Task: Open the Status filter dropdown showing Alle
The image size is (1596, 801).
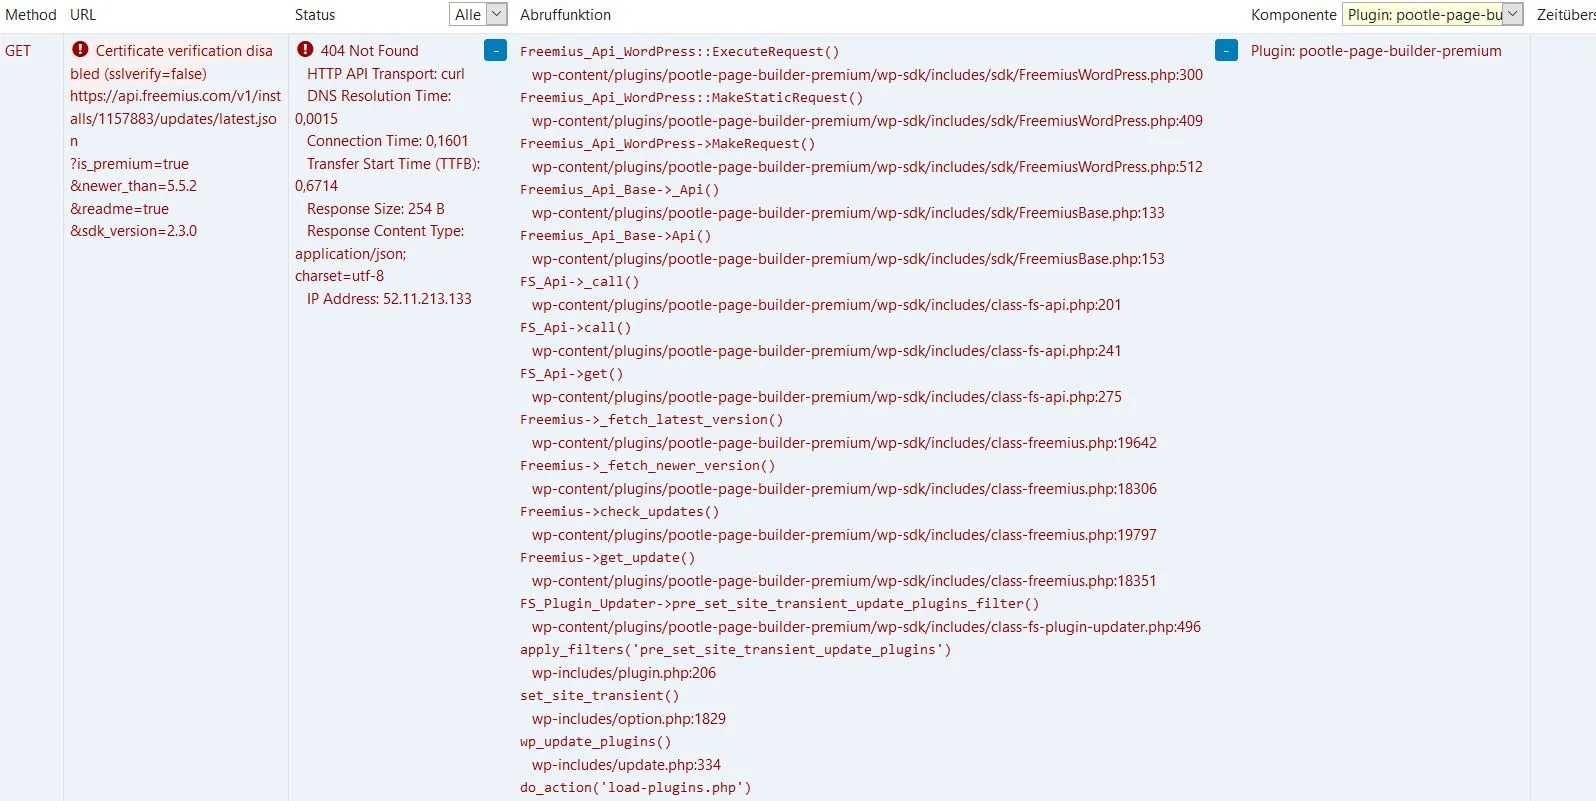Action: tap(478, 14)
